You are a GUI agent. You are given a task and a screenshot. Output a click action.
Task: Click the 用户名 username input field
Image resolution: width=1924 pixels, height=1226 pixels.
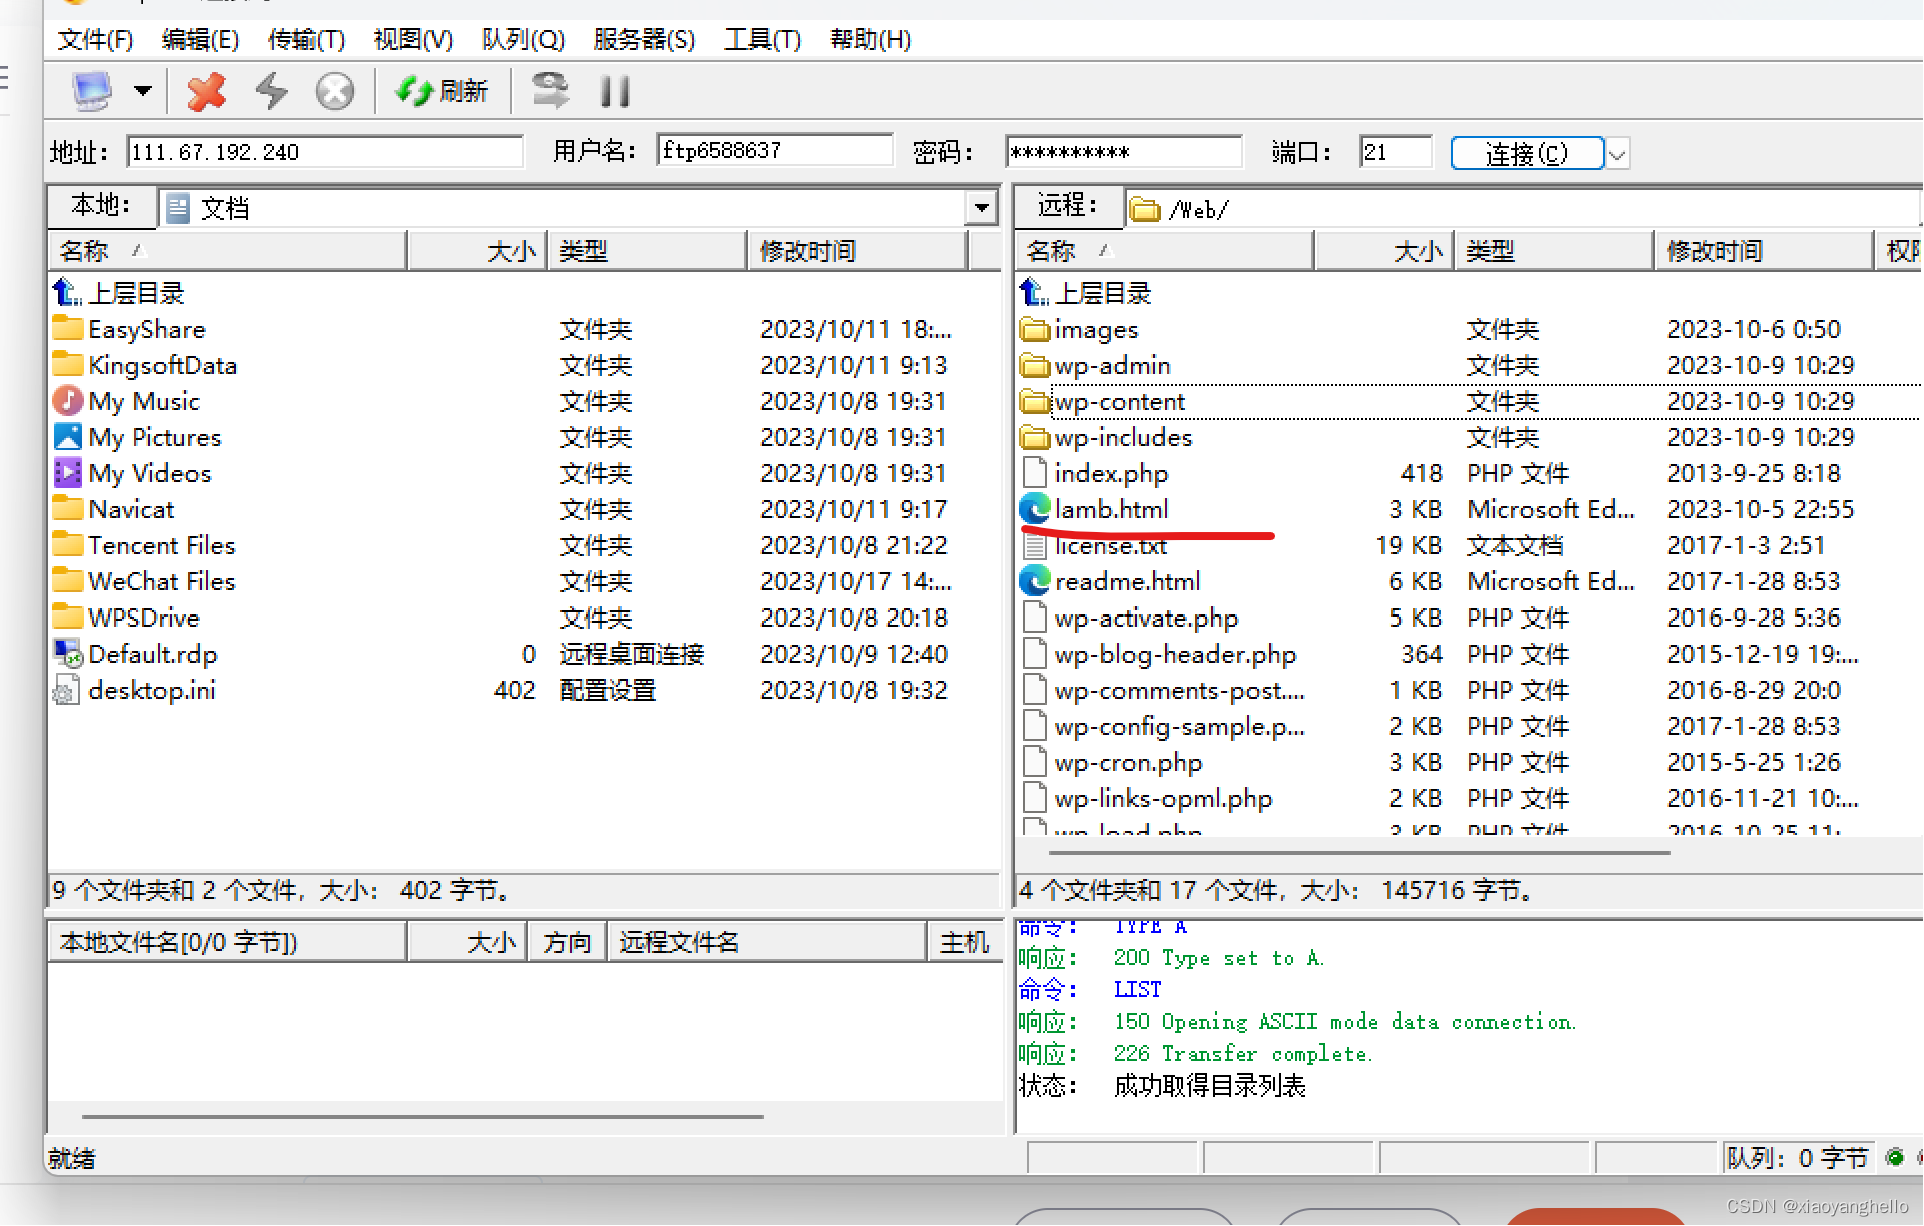pos(774,151)
